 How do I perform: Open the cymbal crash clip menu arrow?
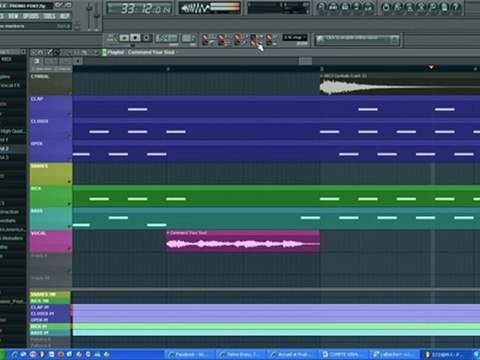pyautogui.click(x=322, y=76)
